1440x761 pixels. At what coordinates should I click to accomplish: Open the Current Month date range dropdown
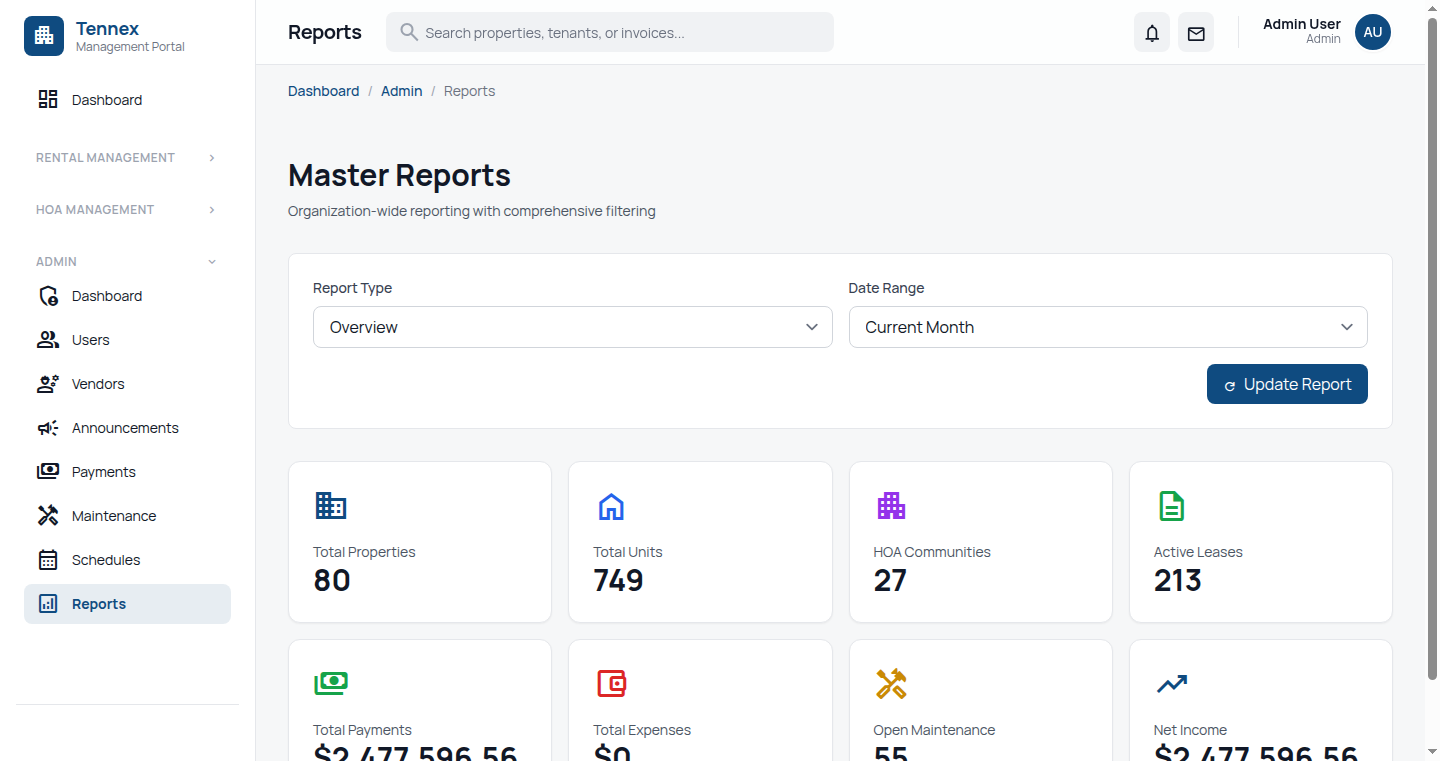pyautogui.click(x=1107, y=327)
